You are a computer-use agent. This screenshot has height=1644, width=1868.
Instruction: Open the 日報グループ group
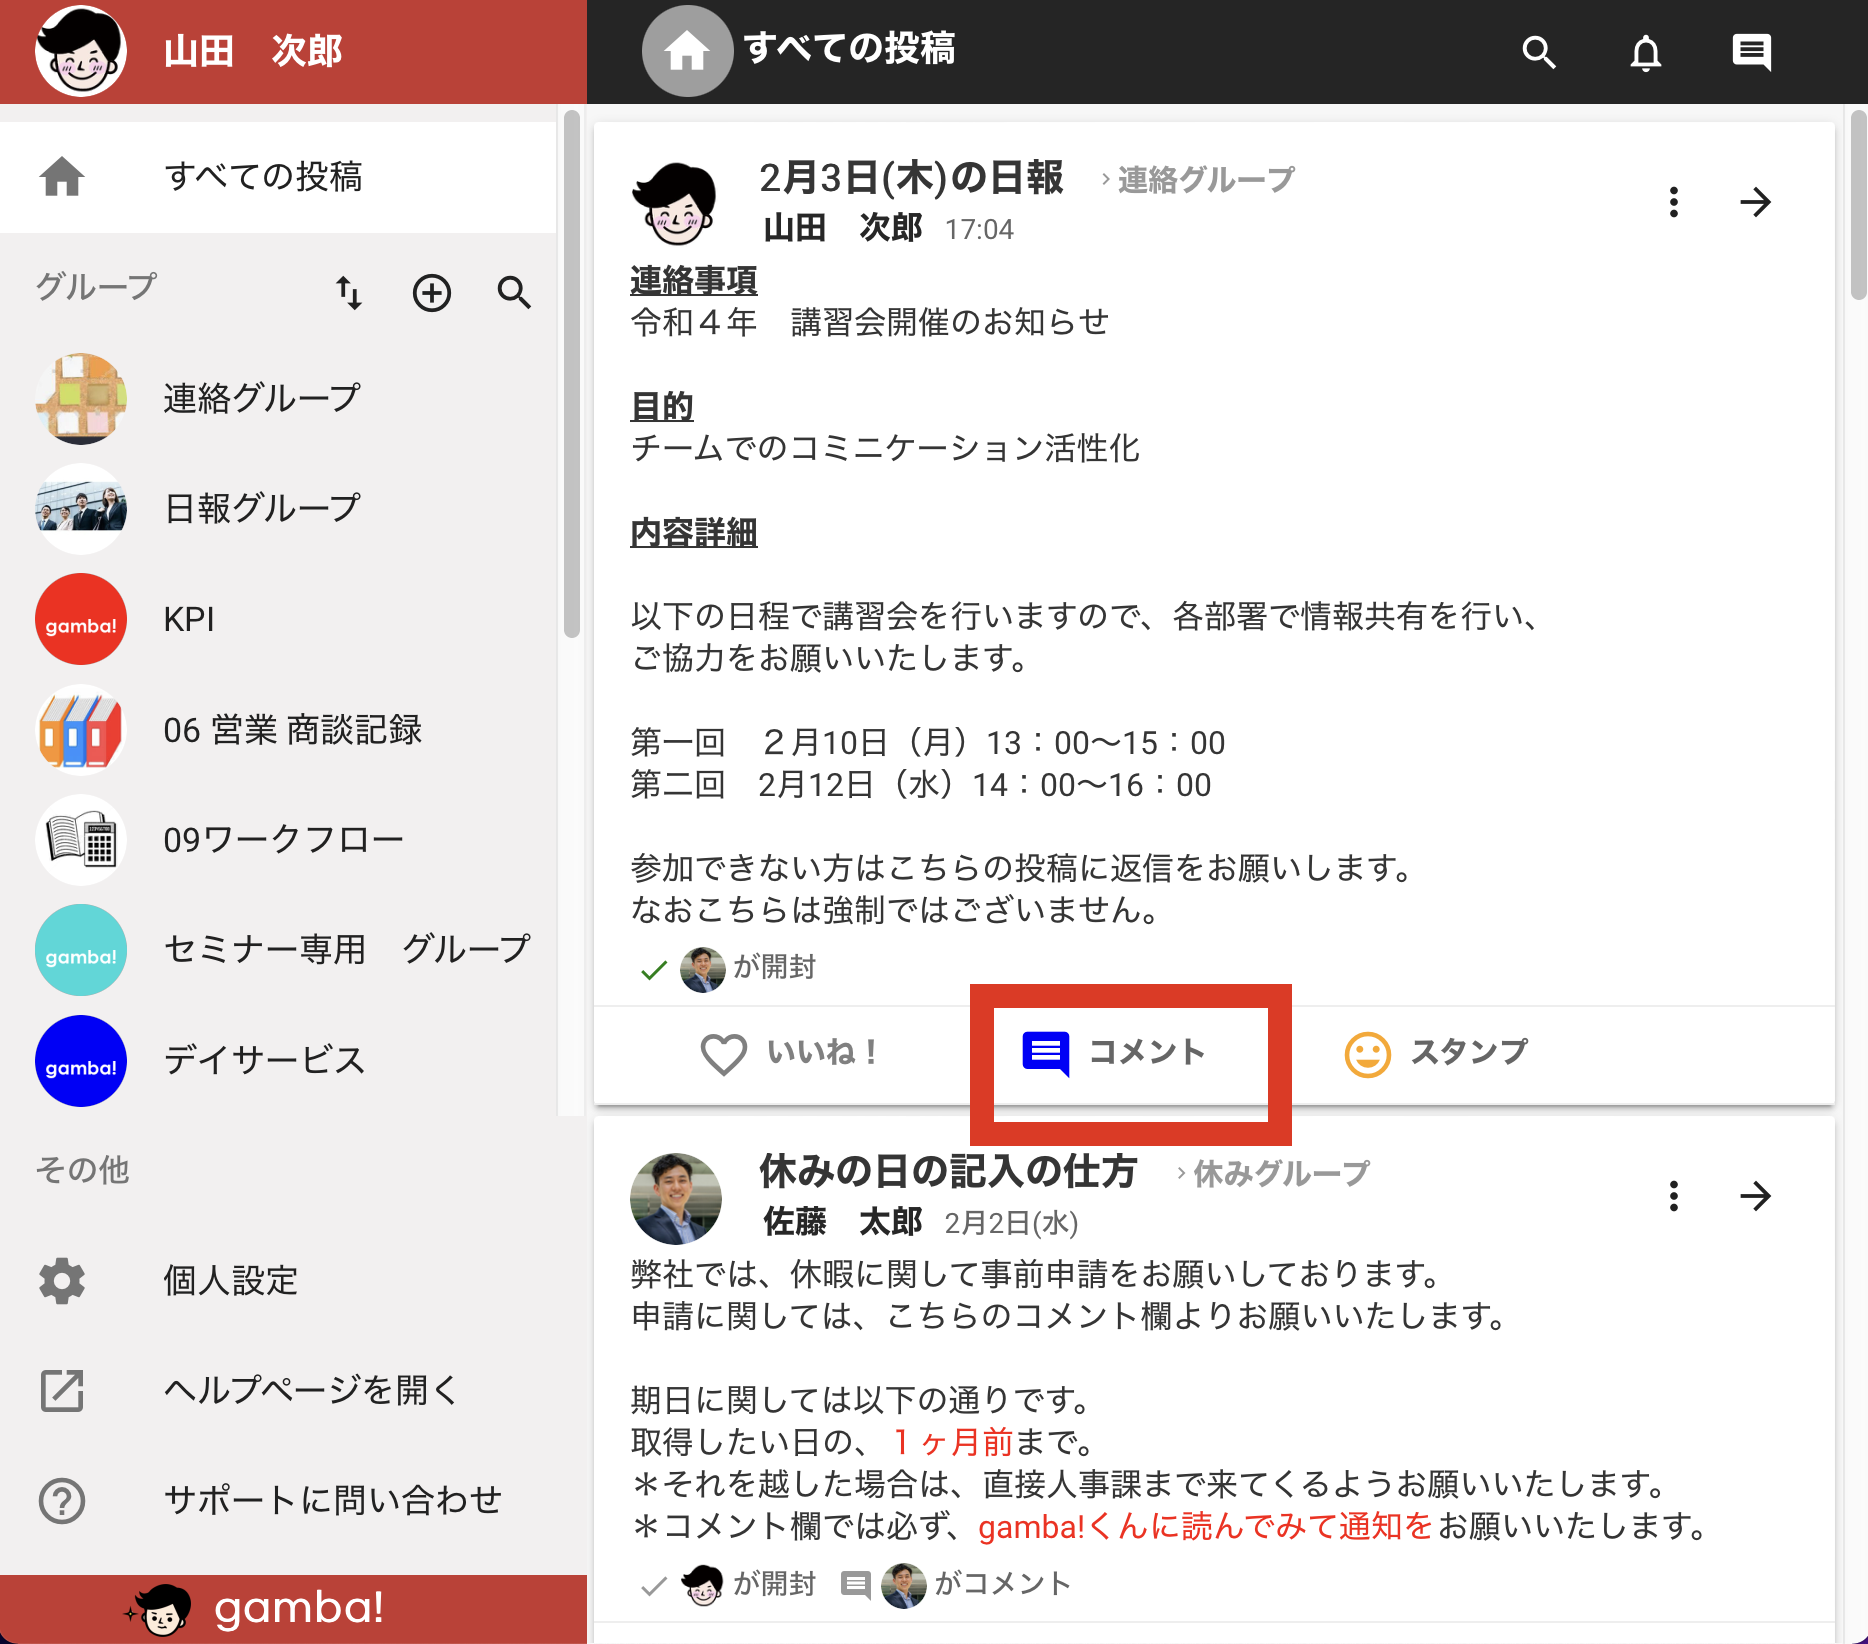(278, 509)
